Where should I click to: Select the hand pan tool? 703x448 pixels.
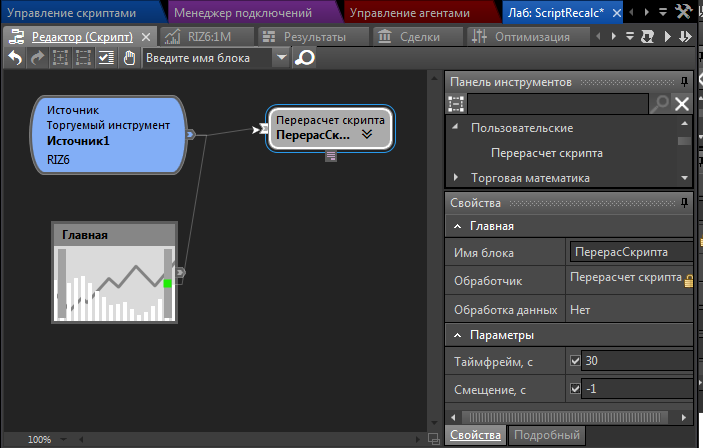pyautogui.click(x=129, y=58)
